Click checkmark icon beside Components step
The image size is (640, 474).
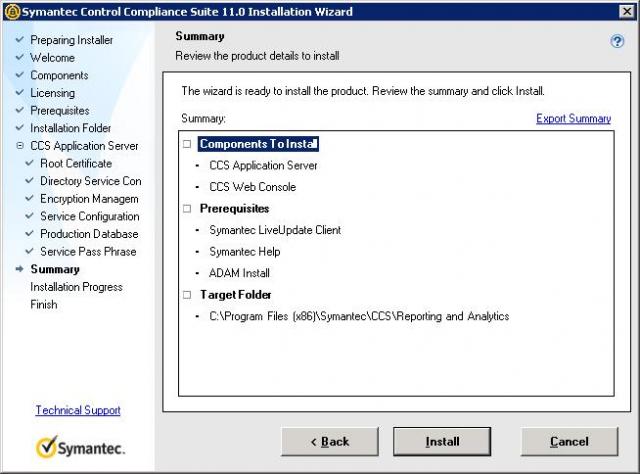[20, 75]
